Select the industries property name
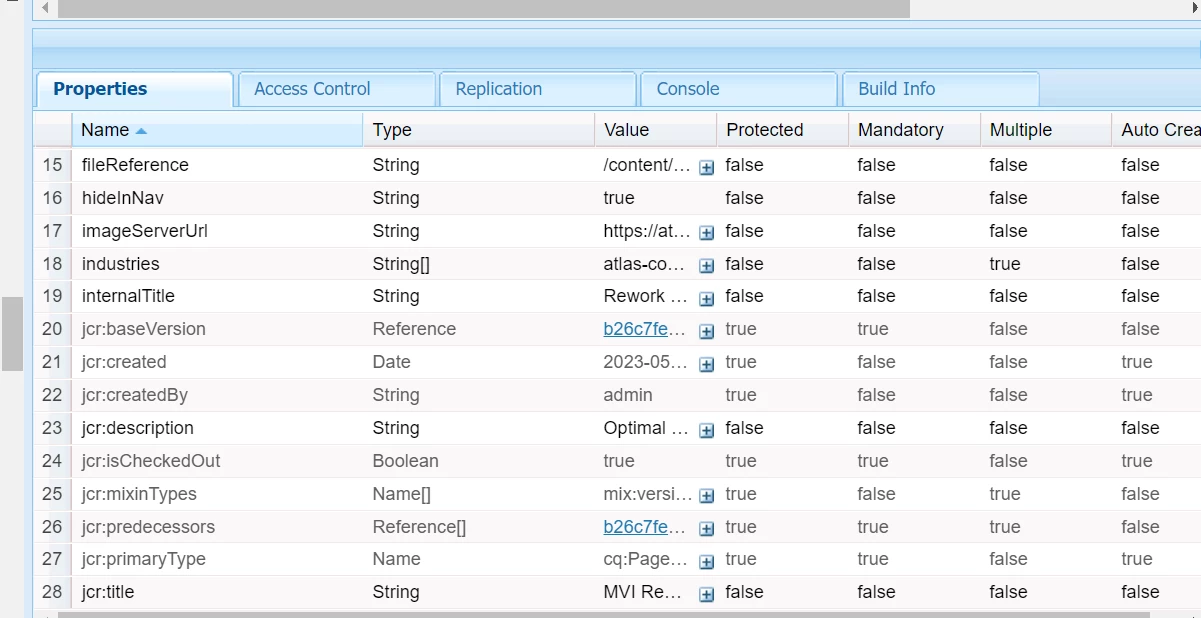This screenshot has height=618, width=1201. [x=120, y=264]
